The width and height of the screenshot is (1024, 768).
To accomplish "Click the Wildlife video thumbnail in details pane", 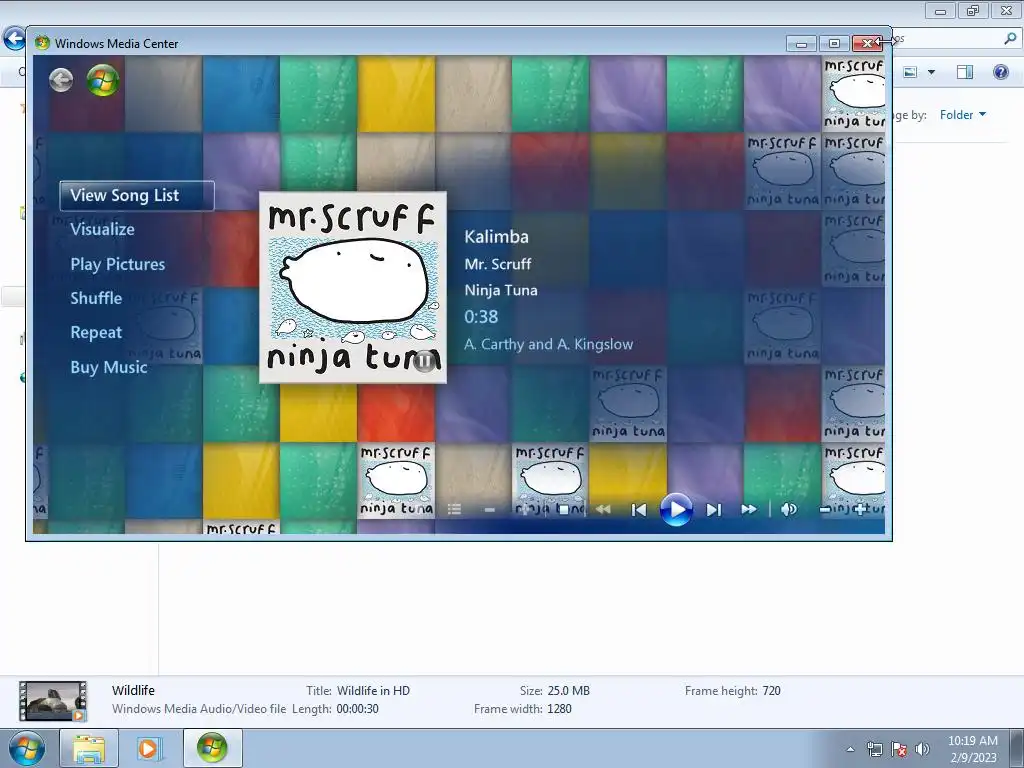I will [53, 701].
